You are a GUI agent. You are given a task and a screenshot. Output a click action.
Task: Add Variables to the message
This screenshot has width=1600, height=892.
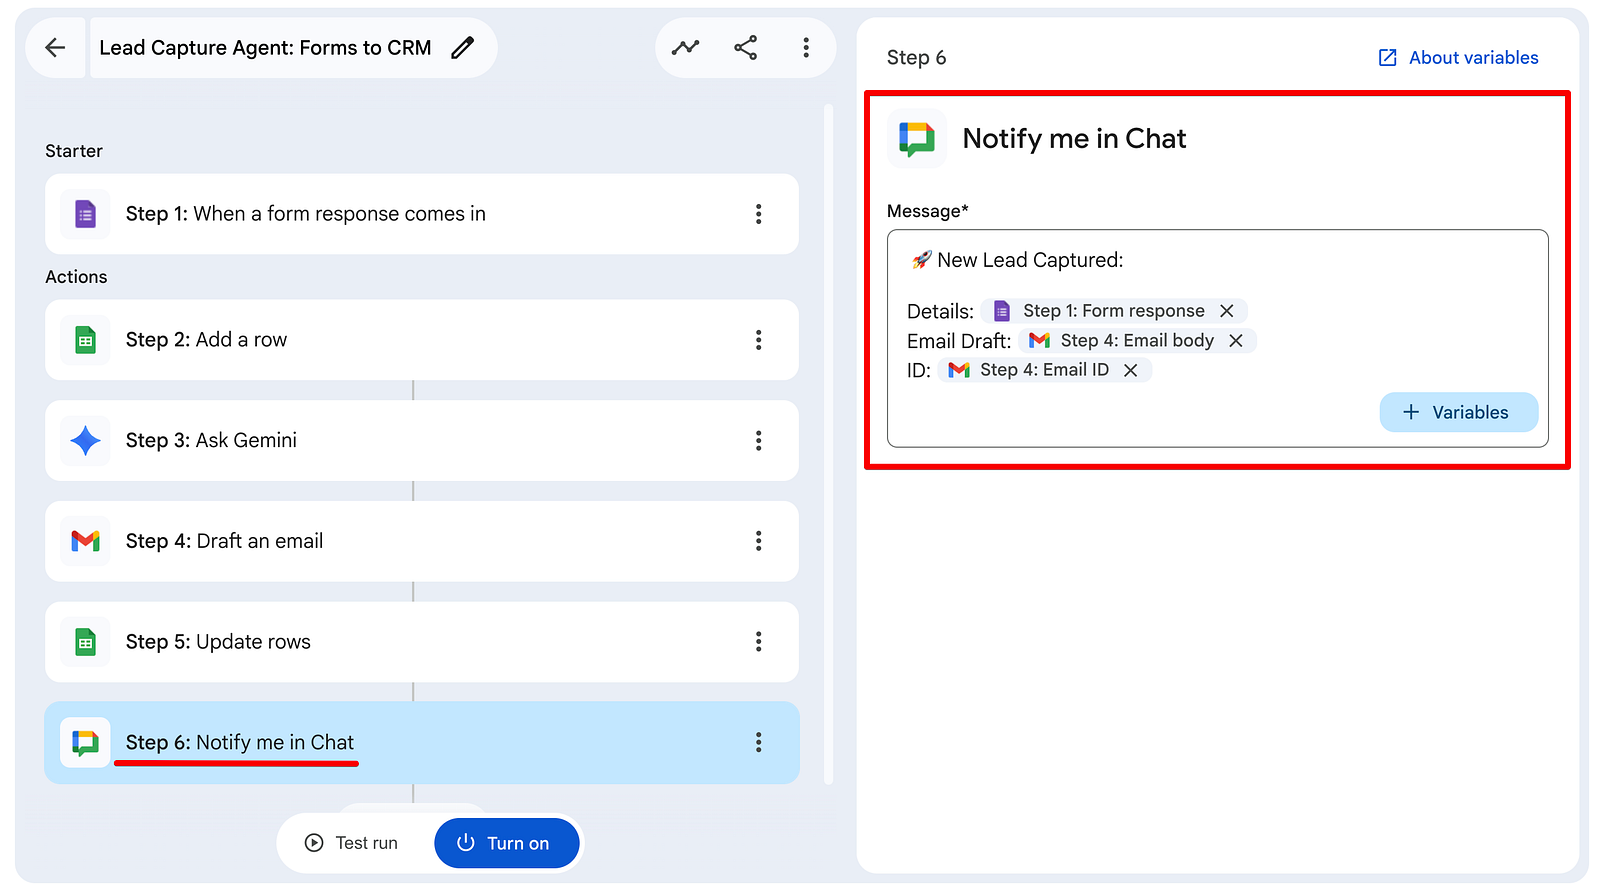(x=1459, y=412)
